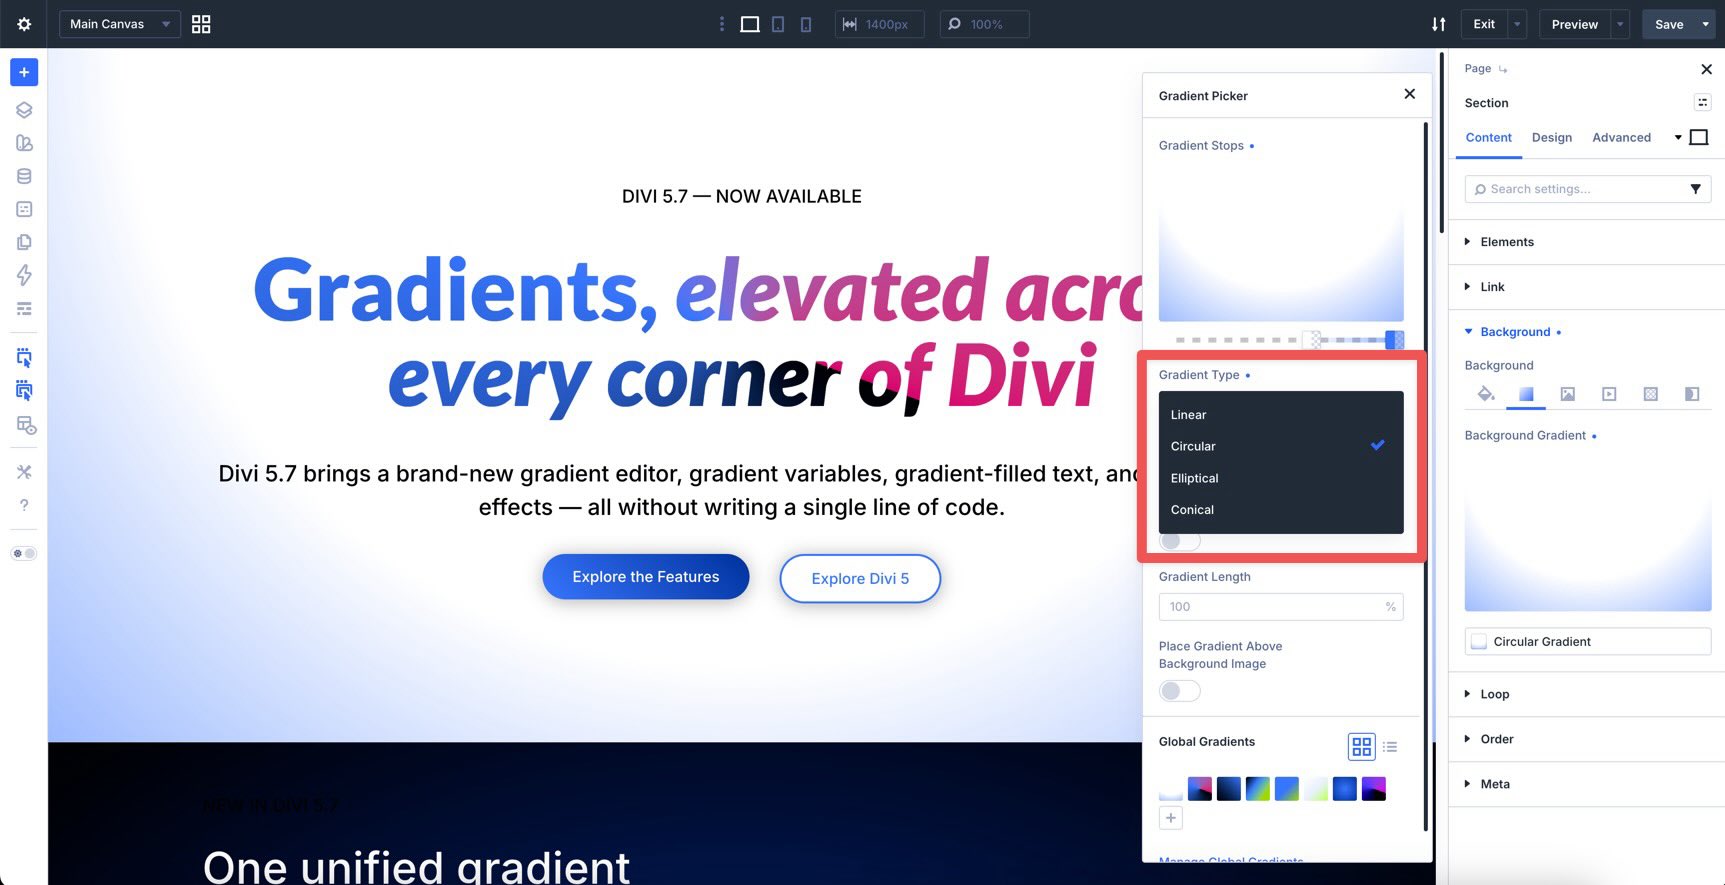
Task: Click the up-down arrows sort icon
Action: click(x=1438, y=24)
